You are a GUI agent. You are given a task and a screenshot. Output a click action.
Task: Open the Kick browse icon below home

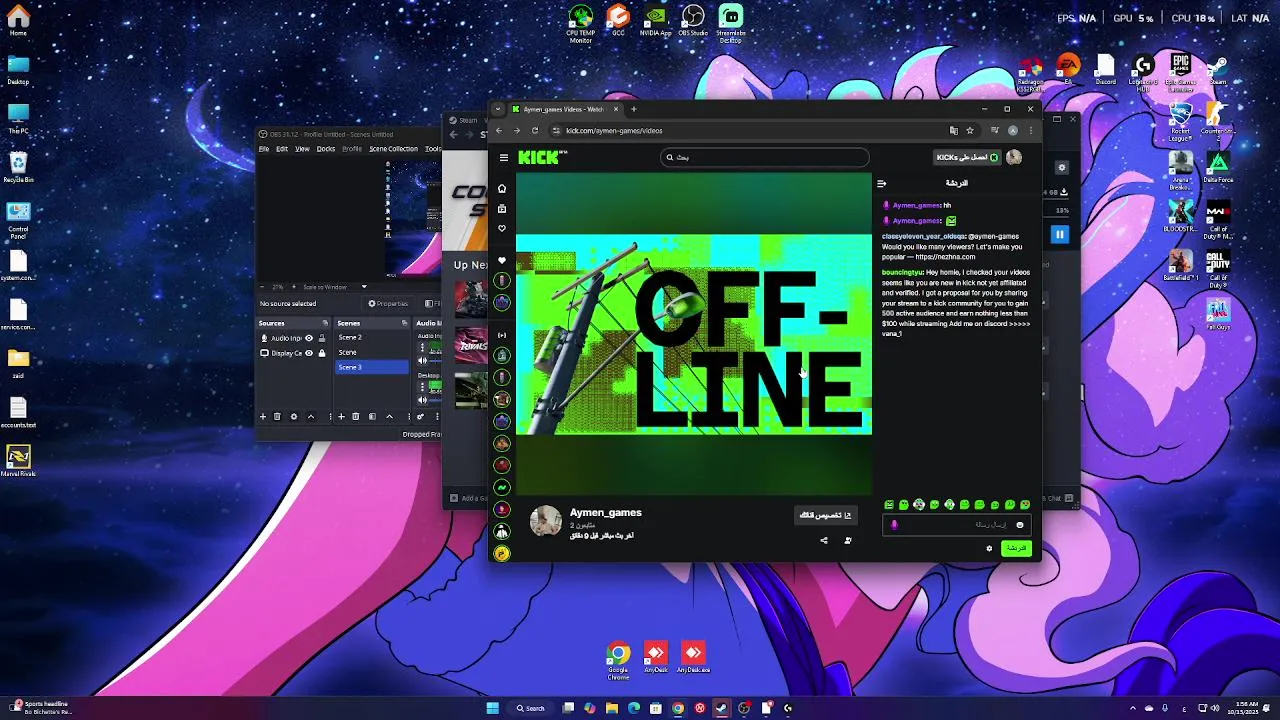502,208
